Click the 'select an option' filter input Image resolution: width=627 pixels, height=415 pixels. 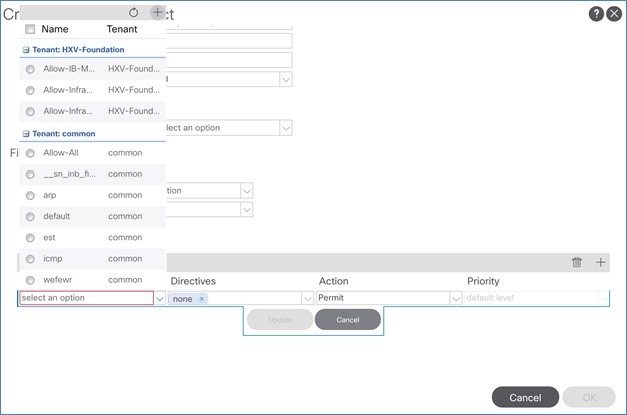click(x=87, y=298)
